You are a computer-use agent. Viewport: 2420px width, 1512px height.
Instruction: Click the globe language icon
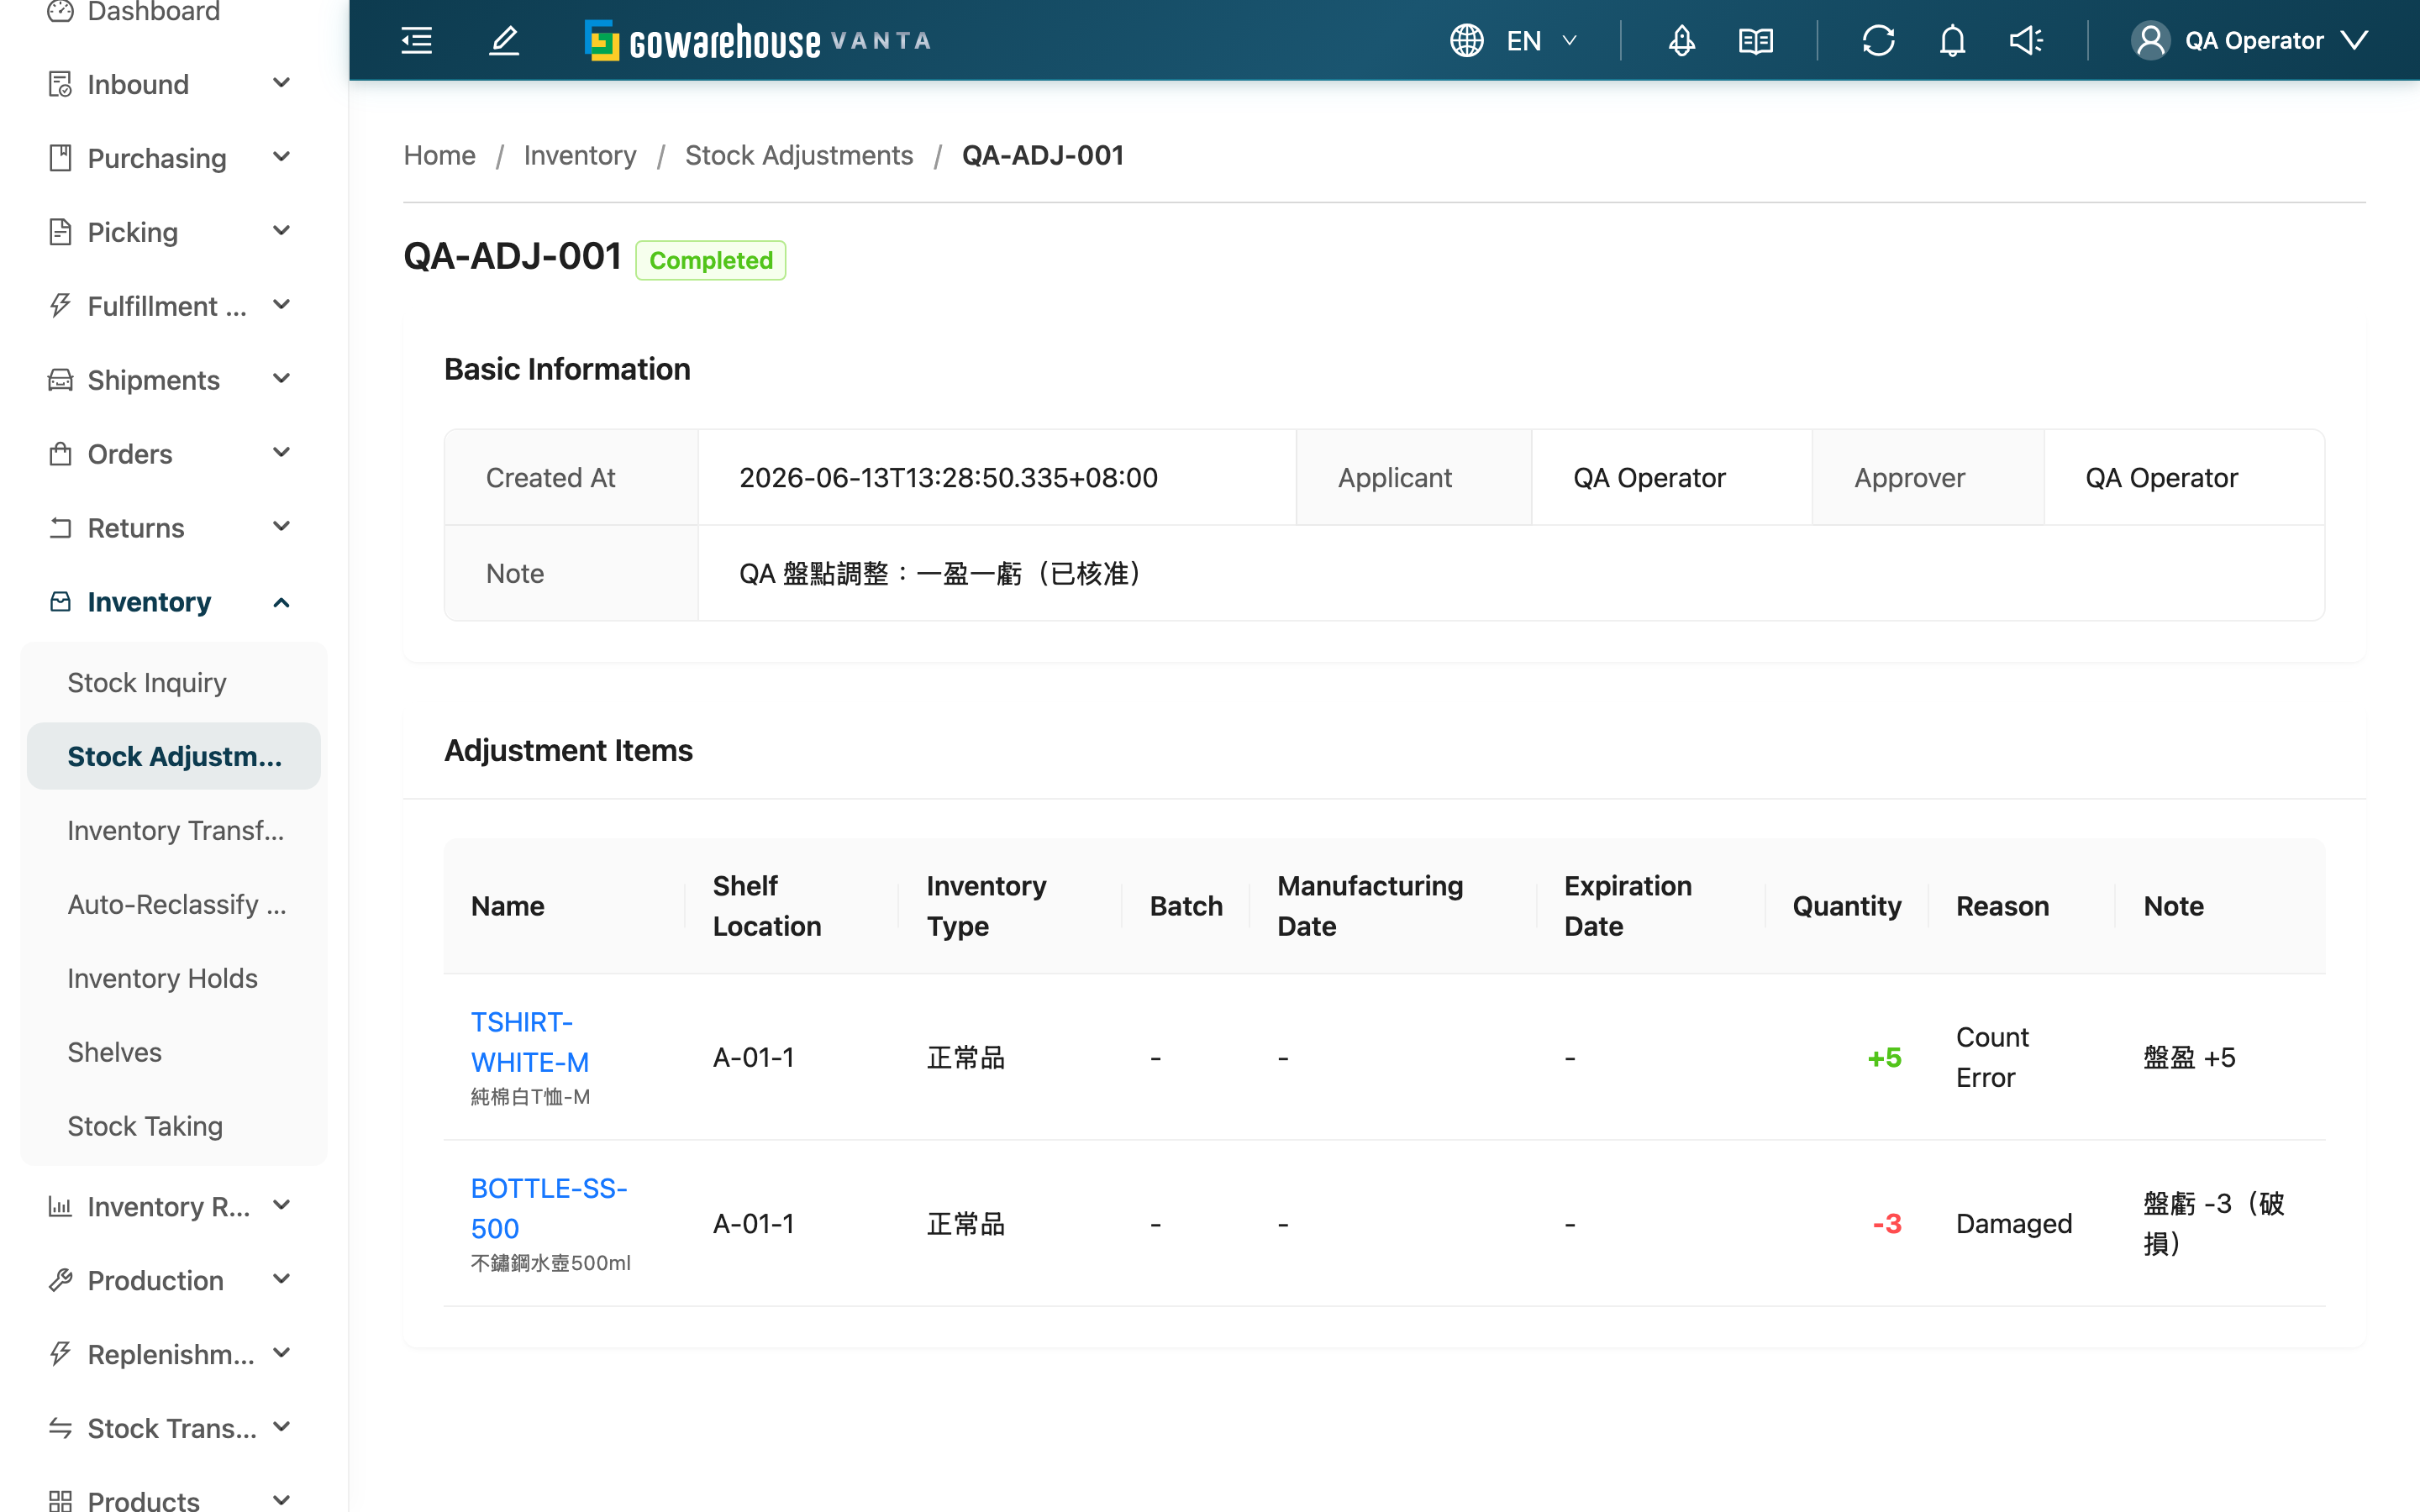coord(1467,41)
